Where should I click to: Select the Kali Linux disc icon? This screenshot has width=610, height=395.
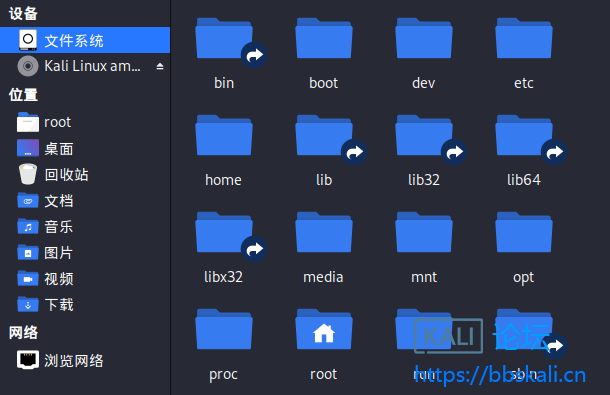coord(28,66)
